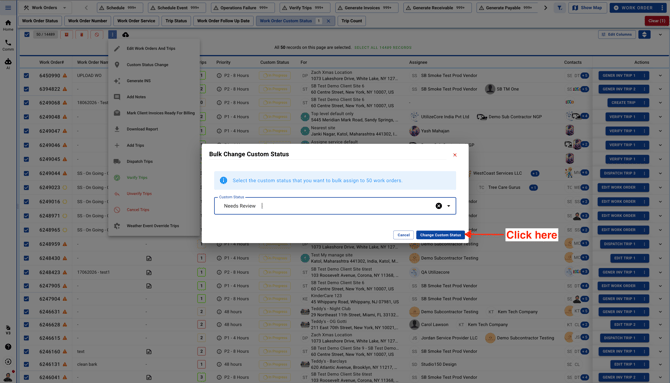Choose Add Notes menu item
Image resolution: width=670 pixels, height=383 pixels.
pyautogui.click(x=154, y=97)
